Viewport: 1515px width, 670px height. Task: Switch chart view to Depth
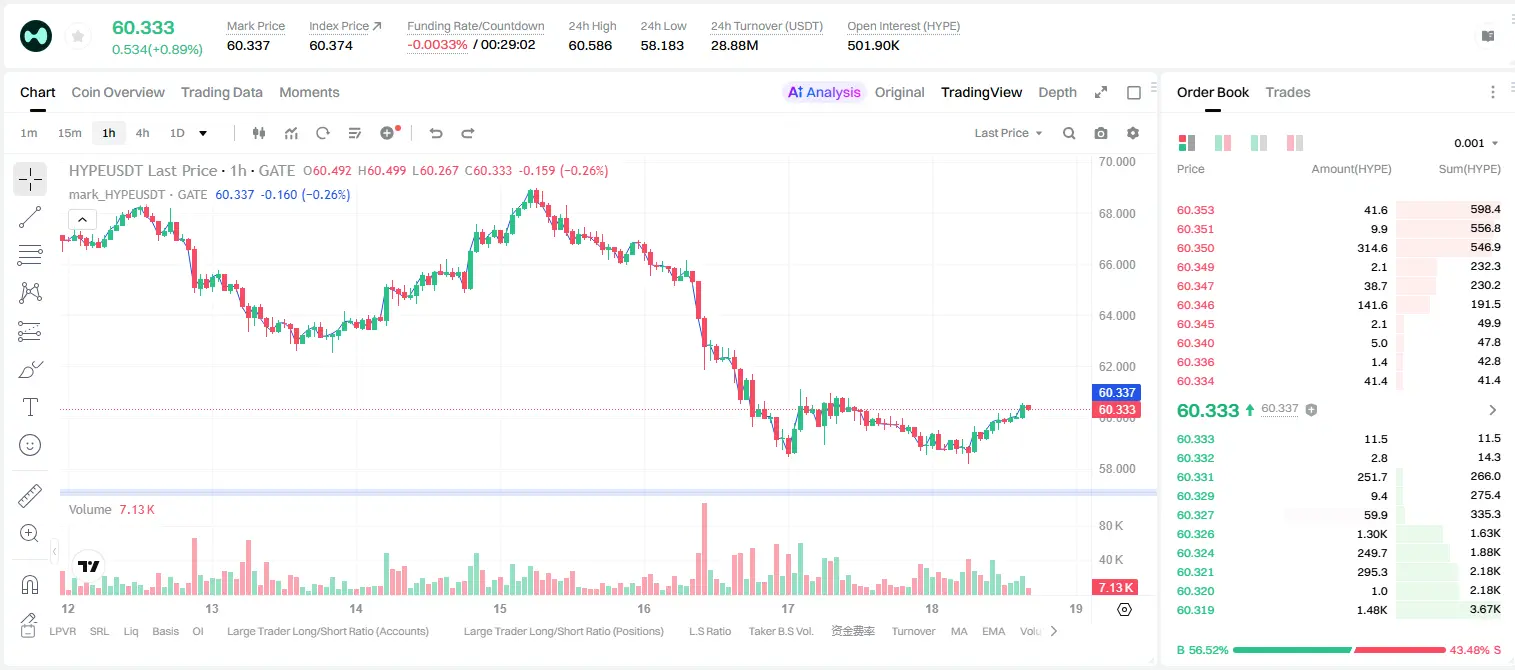pyautogui.click(x=1057, y=92)
